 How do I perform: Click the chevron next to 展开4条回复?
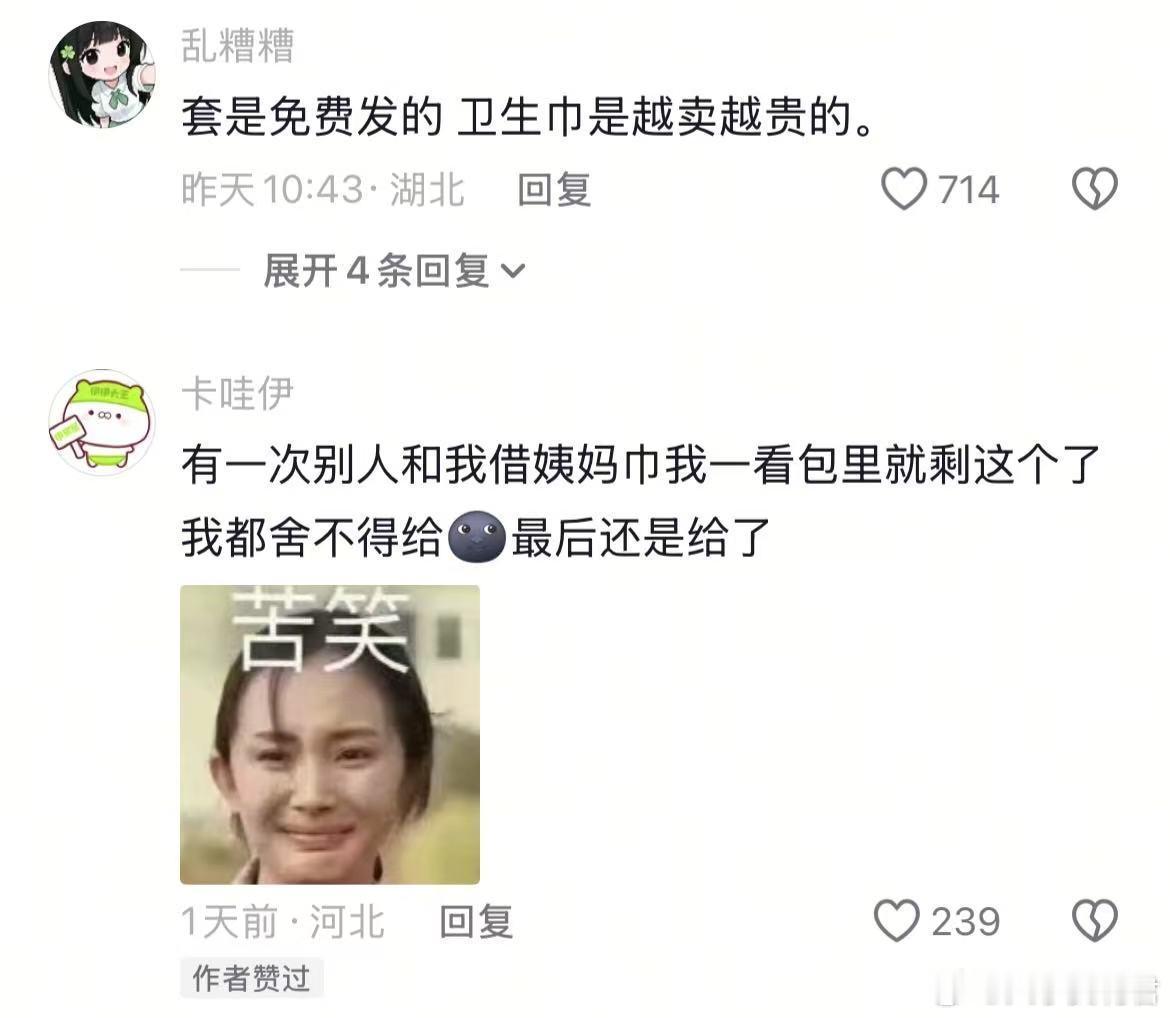point(513,271)
